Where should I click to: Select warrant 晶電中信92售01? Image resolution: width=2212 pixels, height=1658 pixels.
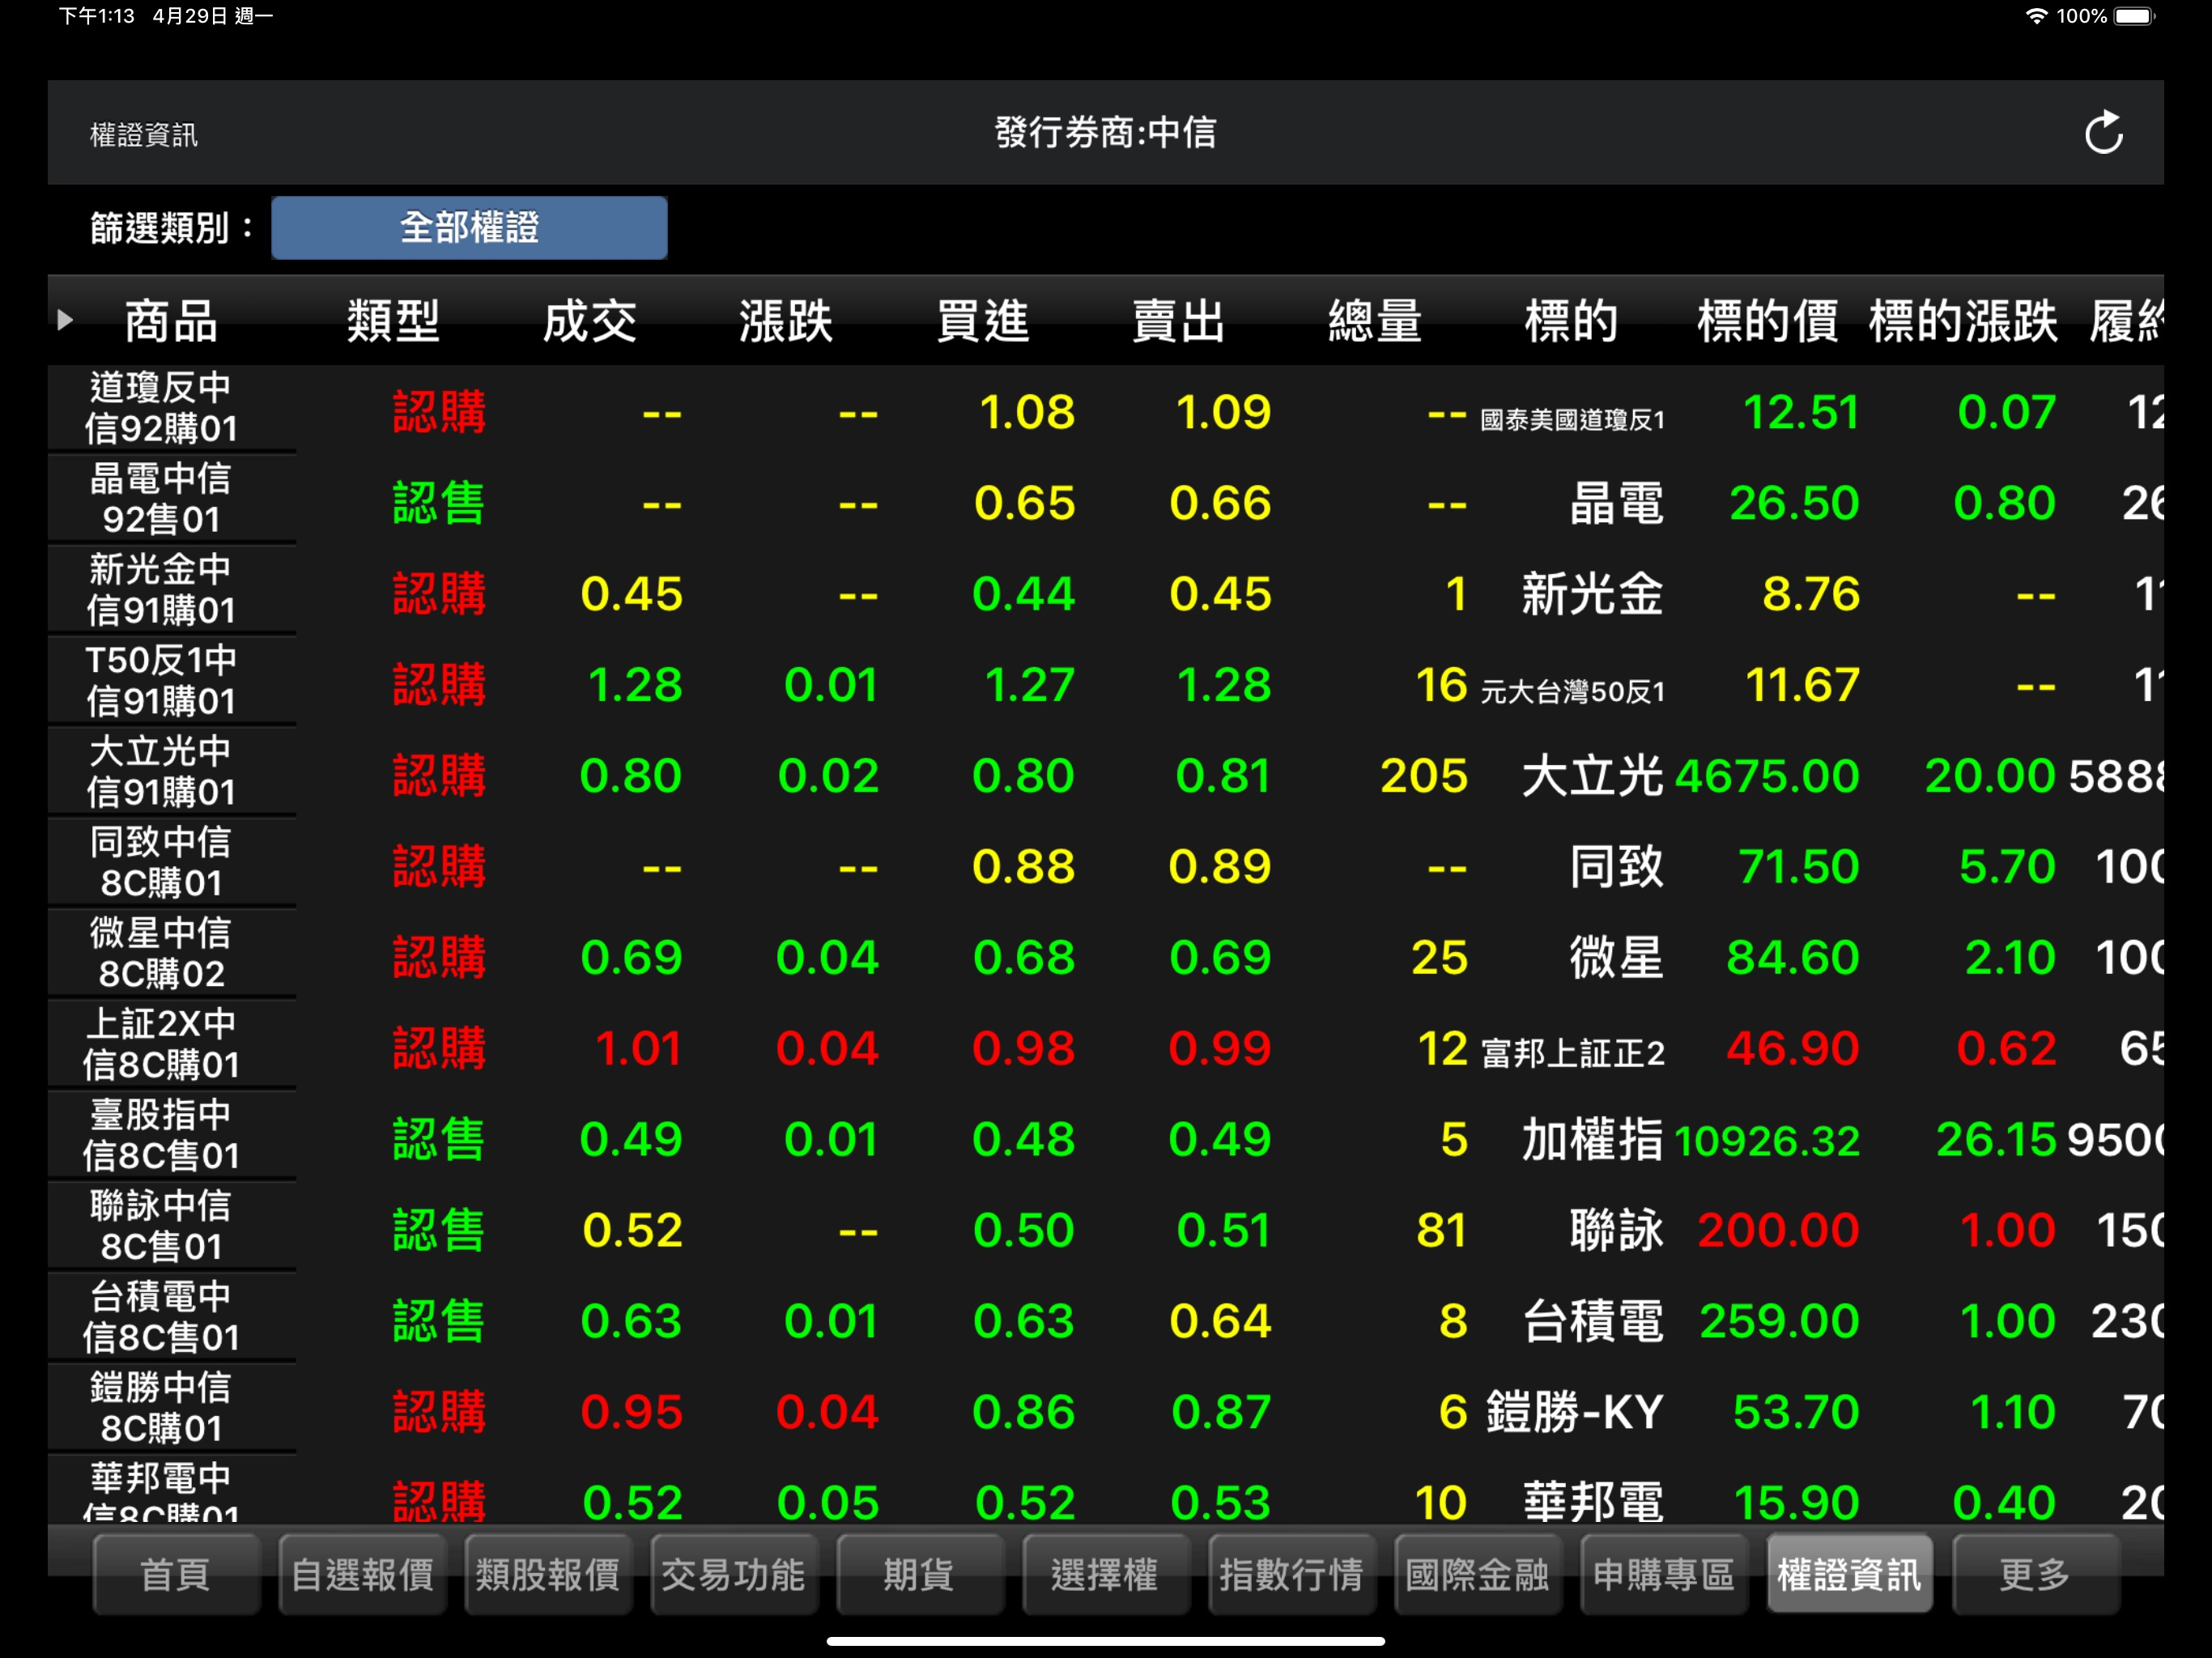(161, 499)
